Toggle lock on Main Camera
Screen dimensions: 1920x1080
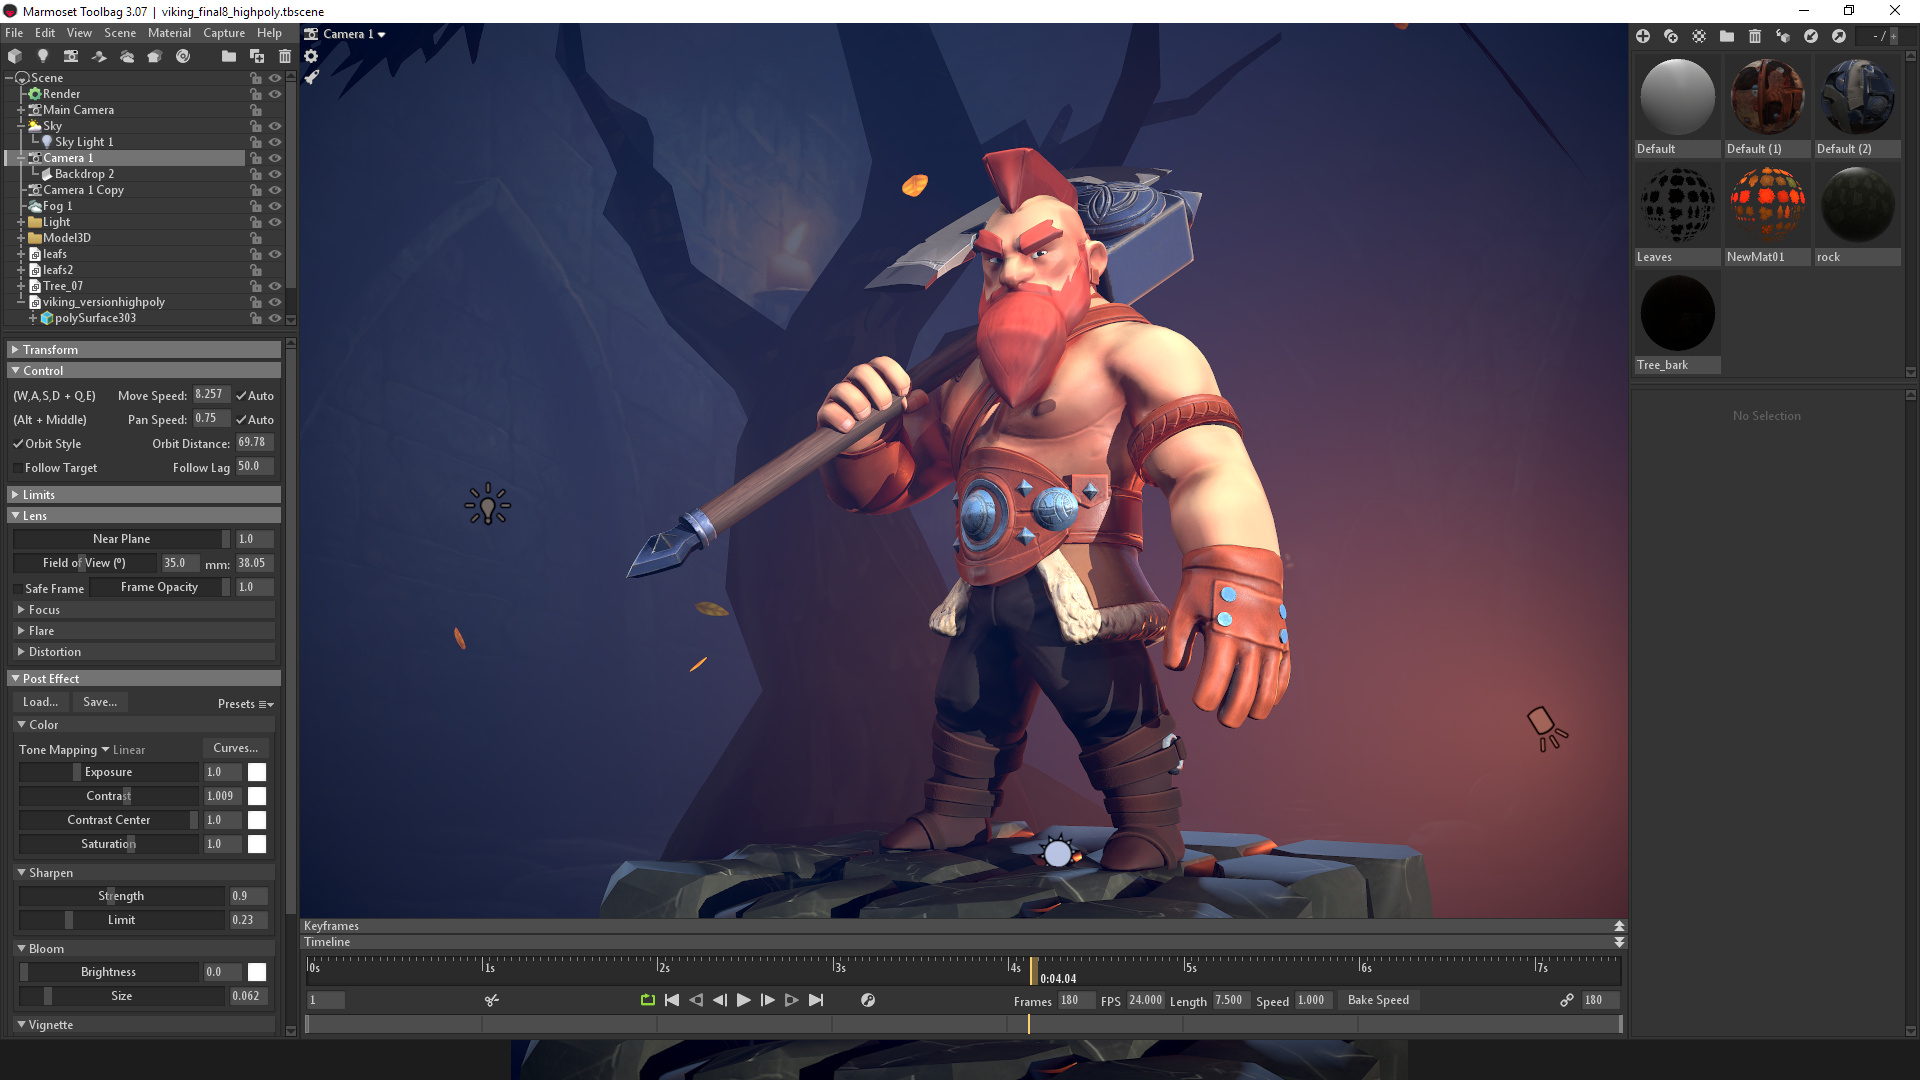click(256, 110)
